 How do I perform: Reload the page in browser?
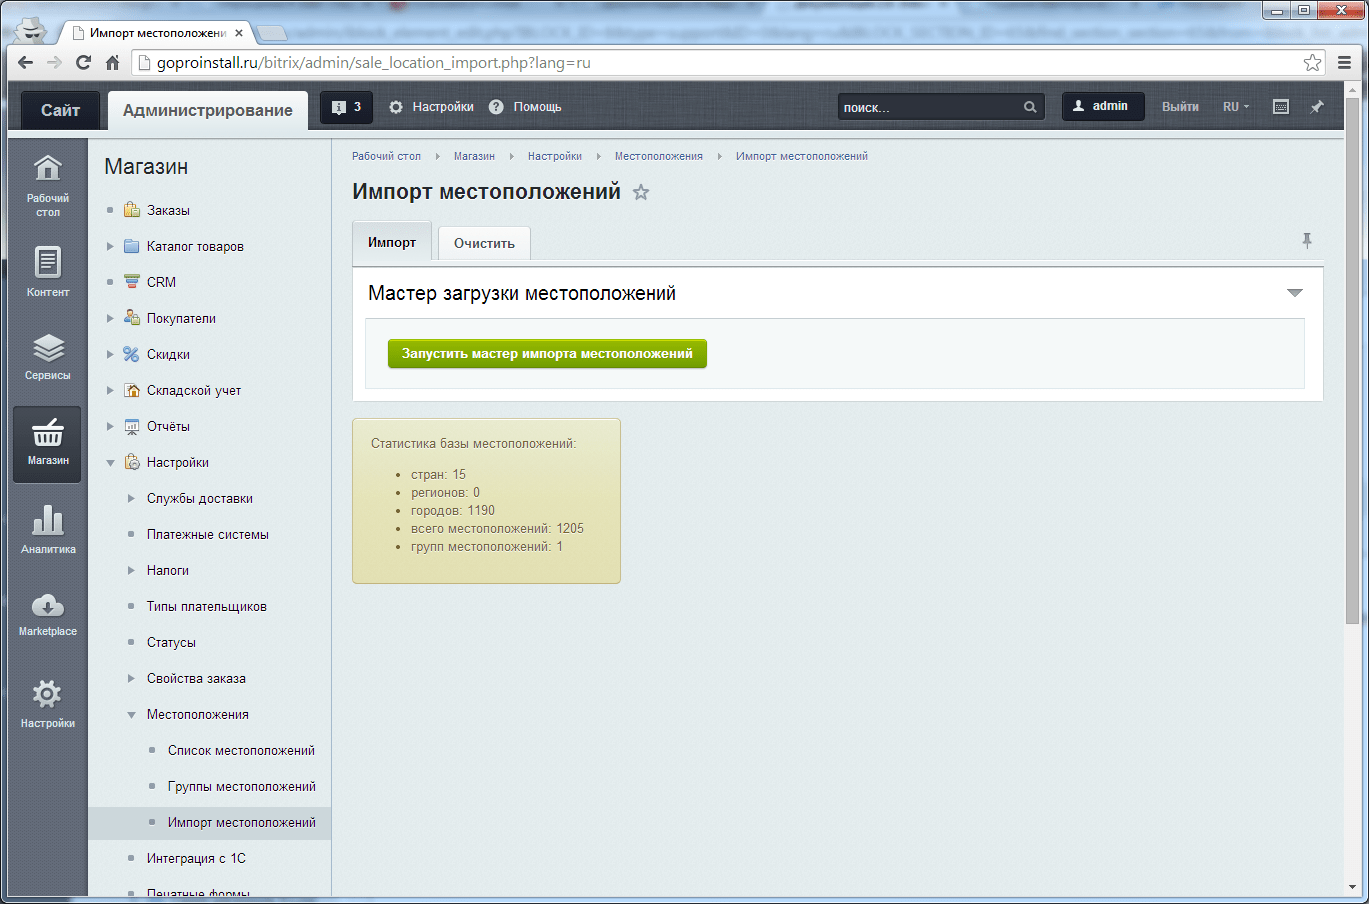pyautogui.click(x=83, y=62)
